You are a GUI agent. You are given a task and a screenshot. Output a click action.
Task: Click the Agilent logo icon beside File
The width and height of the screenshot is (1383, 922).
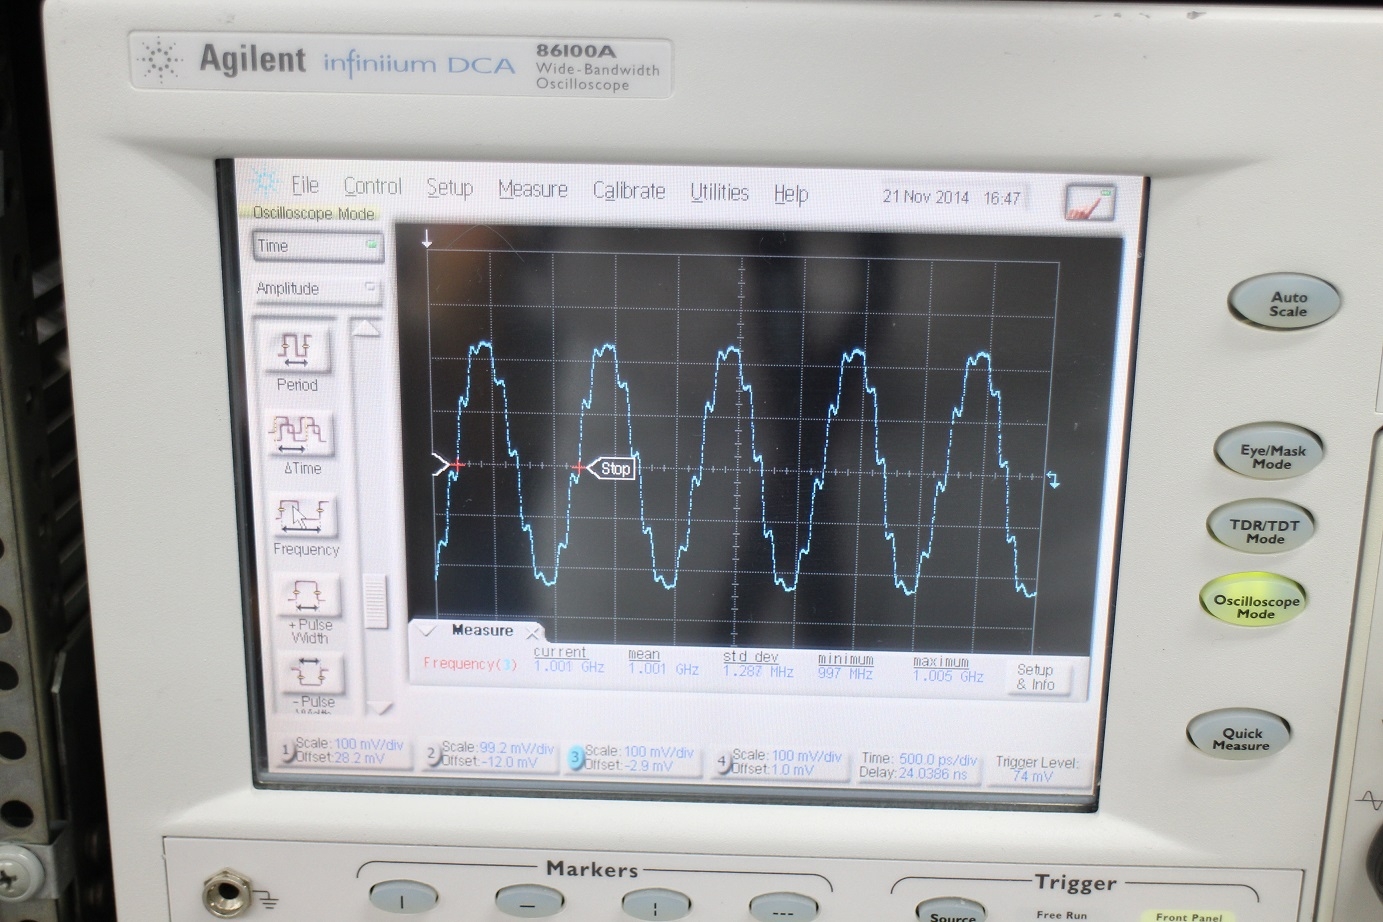[266, 183]
